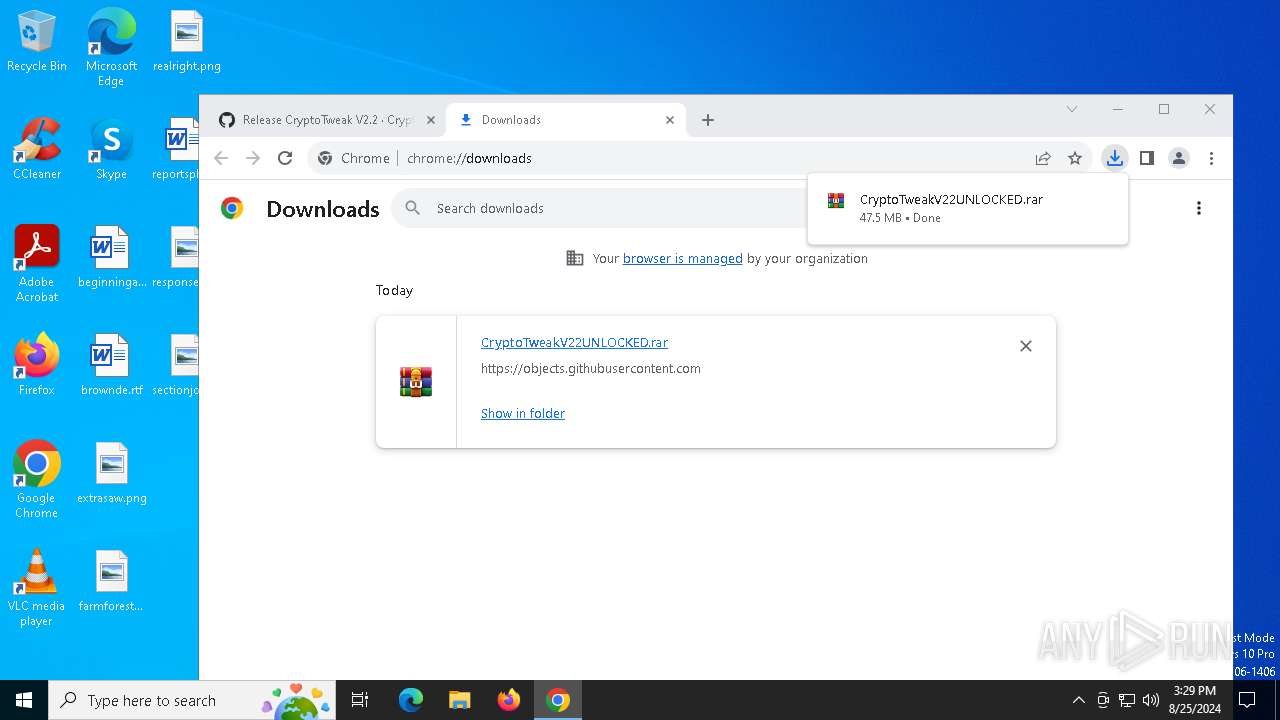1280x720 pixels.
Task: Click share page icon in address bar
Action: click(x=1043, y=158)
